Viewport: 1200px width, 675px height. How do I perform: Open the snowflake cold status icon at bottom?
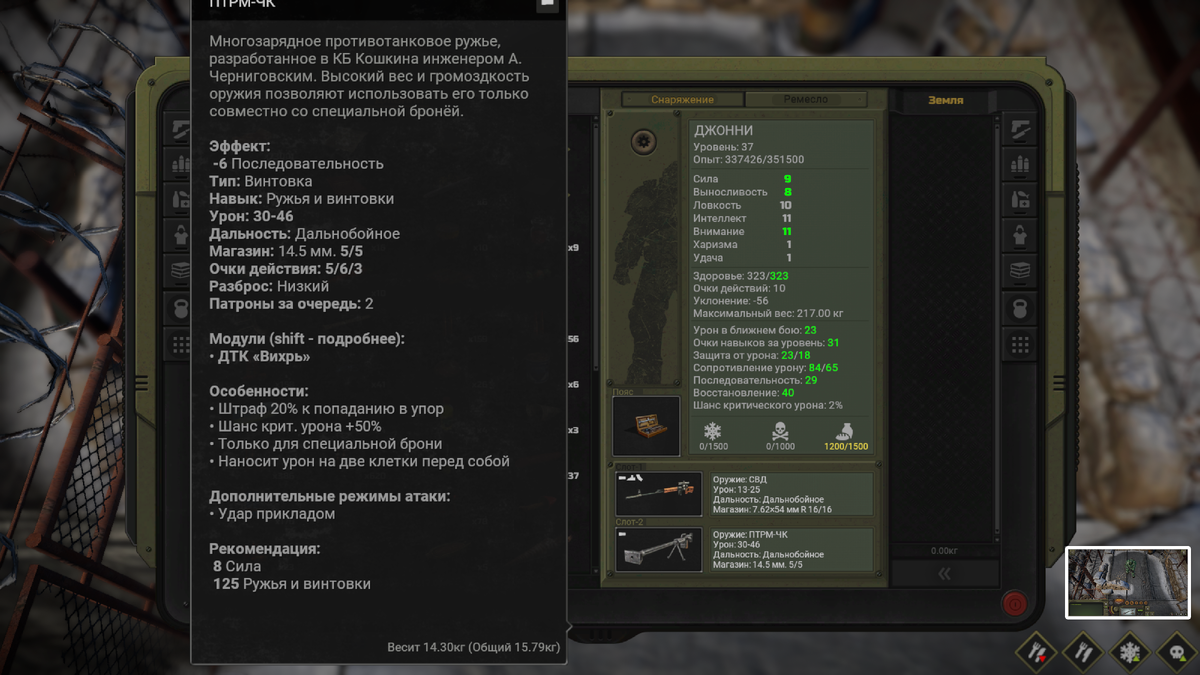pos(1129,652)
